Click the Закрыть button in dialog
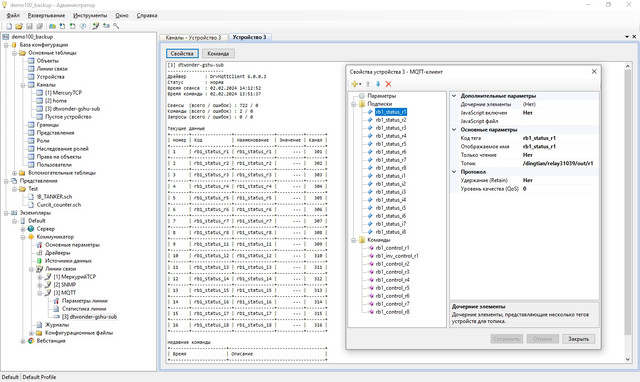 pyautogui.click(x=578, y=339)
